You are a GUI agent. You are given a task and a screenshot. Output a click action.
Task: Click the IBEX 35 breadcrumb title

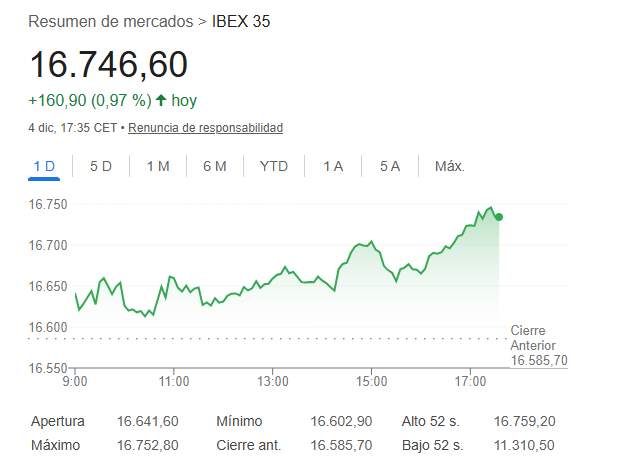(241, 21)
